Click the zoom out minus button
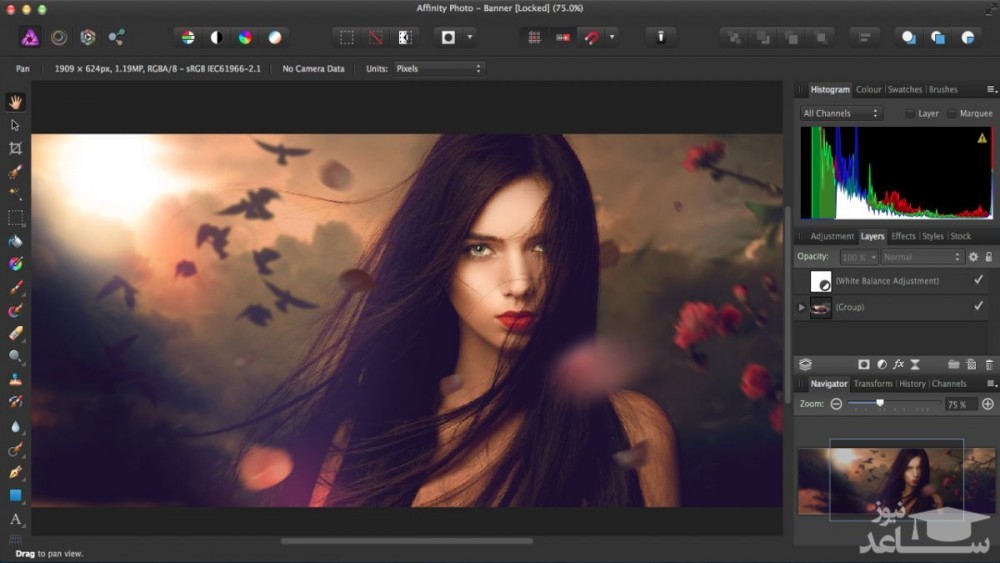 [836, 404]
